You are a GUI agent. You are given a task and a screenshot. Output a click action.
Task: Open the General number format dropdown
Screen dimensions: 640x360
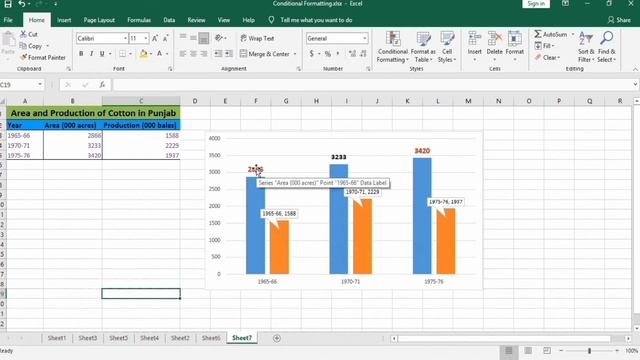point(364,38)
